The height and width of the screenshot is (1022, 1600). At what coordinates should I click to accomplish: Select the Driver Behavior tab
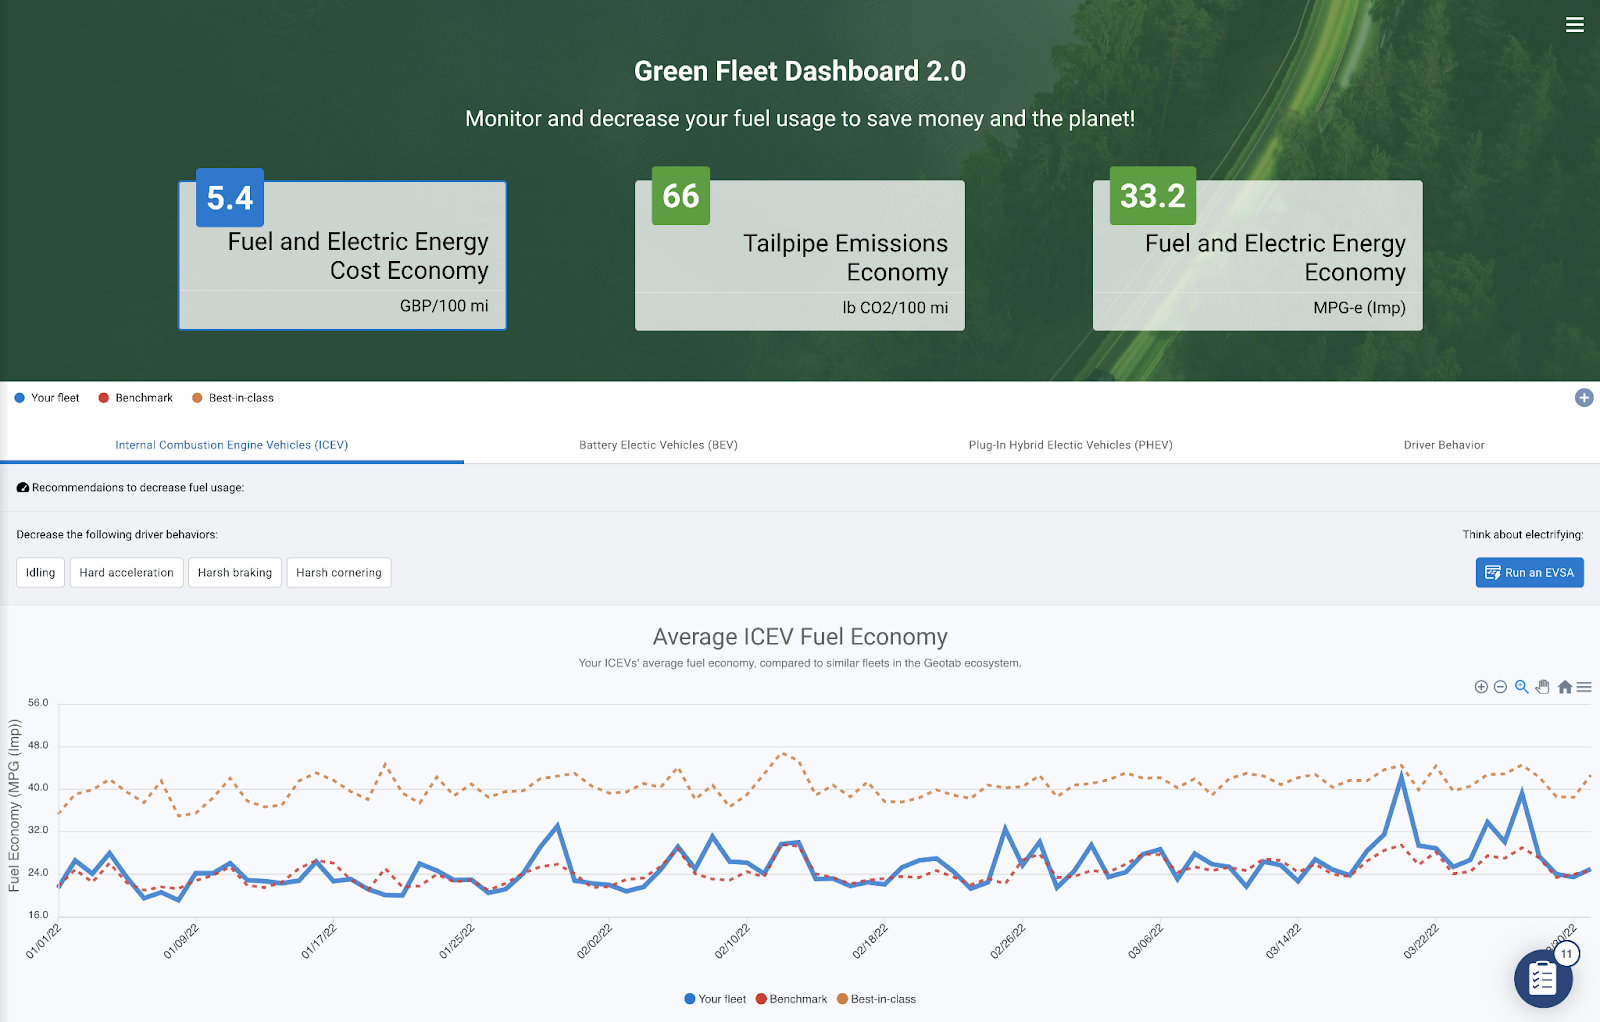tap(1444, 445)
